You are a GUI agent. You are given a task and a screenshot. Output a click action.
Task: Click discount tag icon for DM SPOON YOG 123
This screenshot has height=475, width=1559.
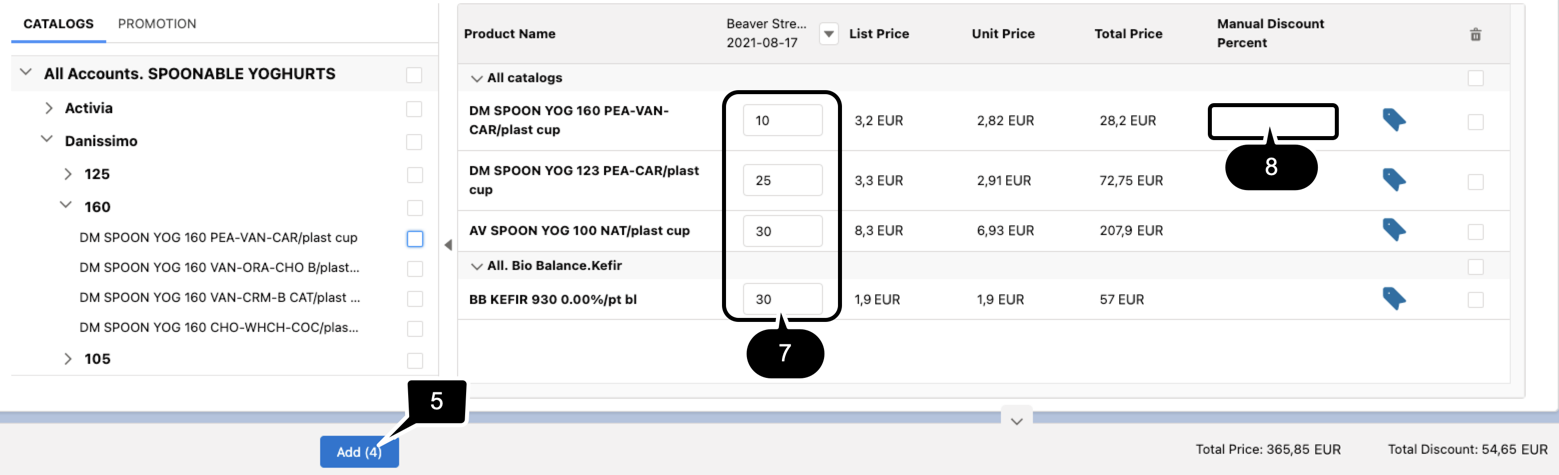tap(1394, 180)
